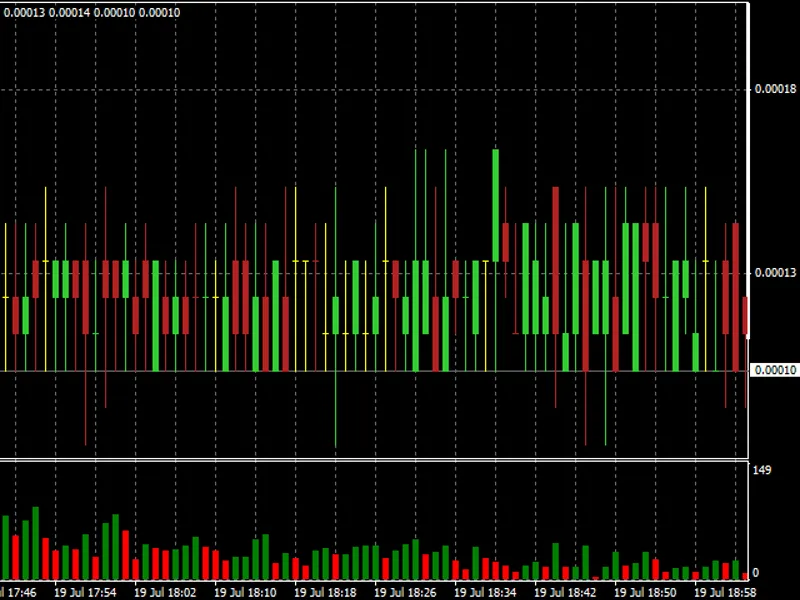800x600 pixels.
Task: Click the highlighted current price tag 0.00010
Action: 774,370
